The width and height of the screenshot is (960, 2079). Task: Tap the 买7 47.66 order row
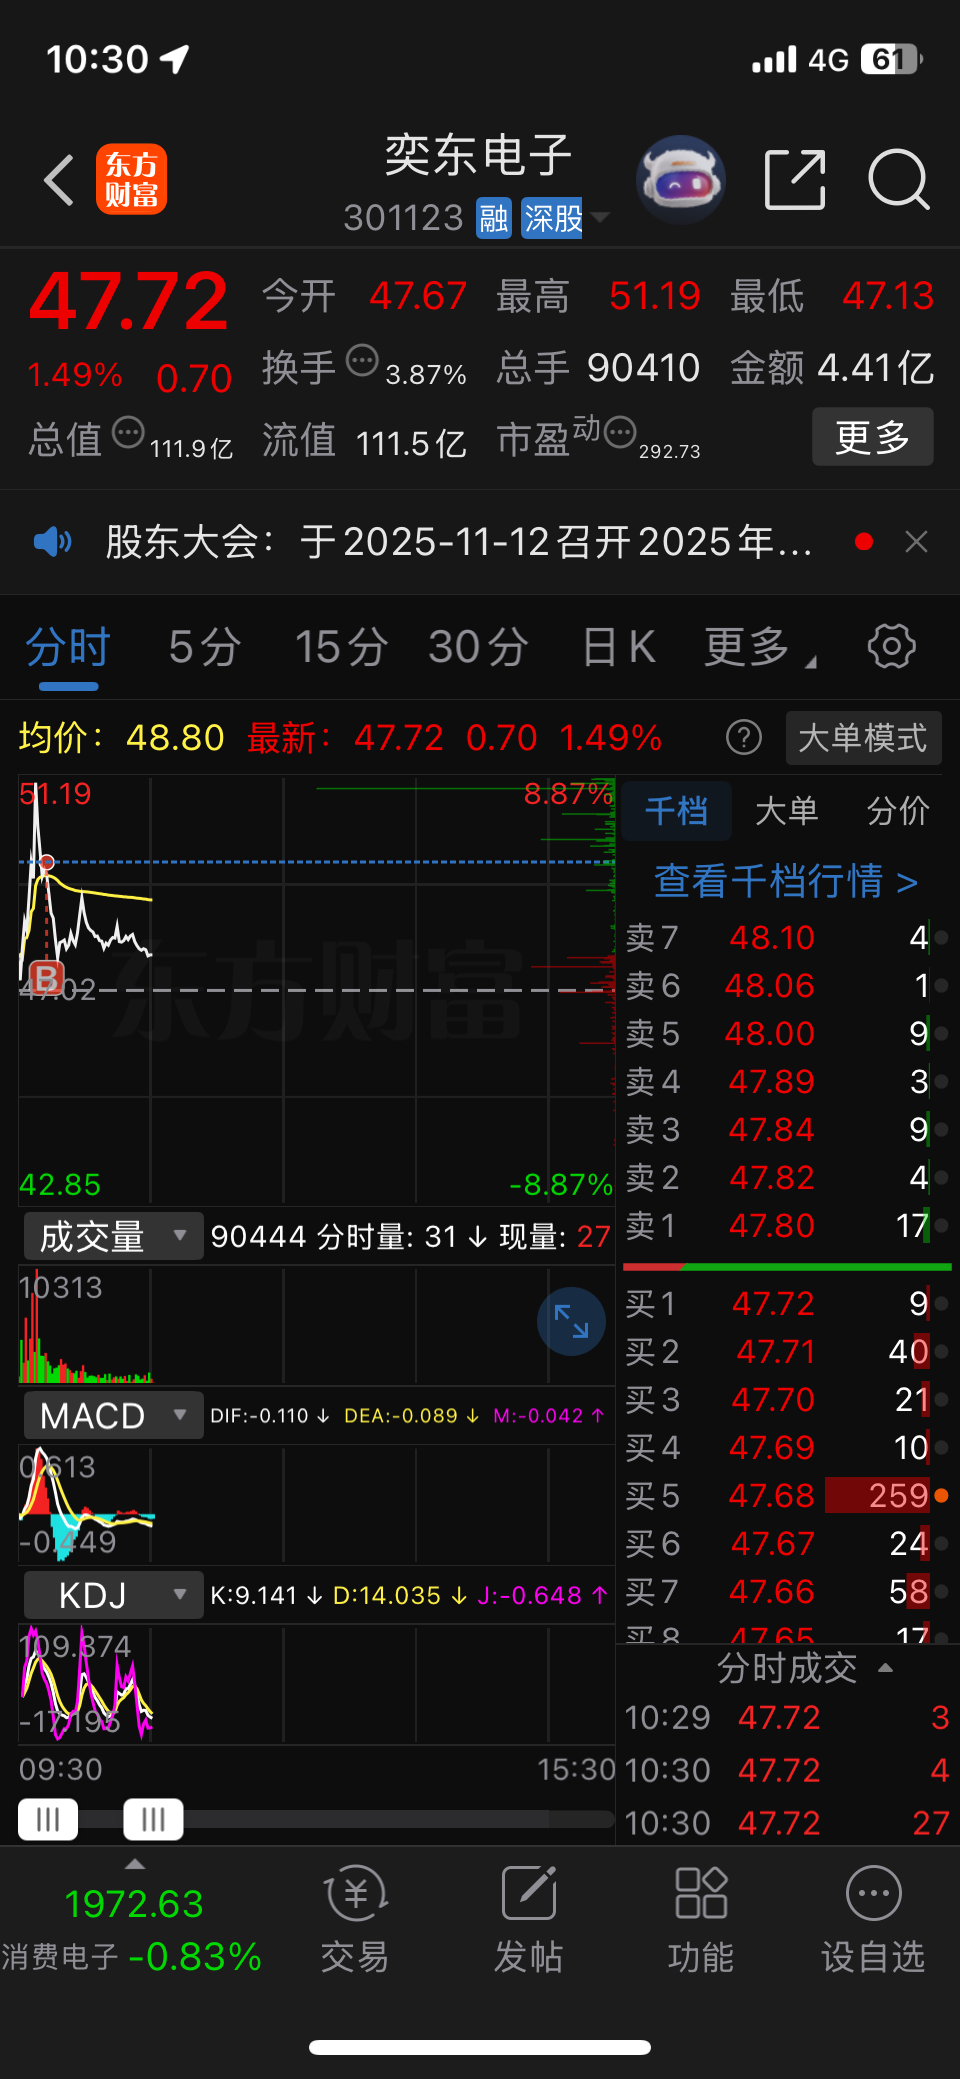coord(787,1591)
